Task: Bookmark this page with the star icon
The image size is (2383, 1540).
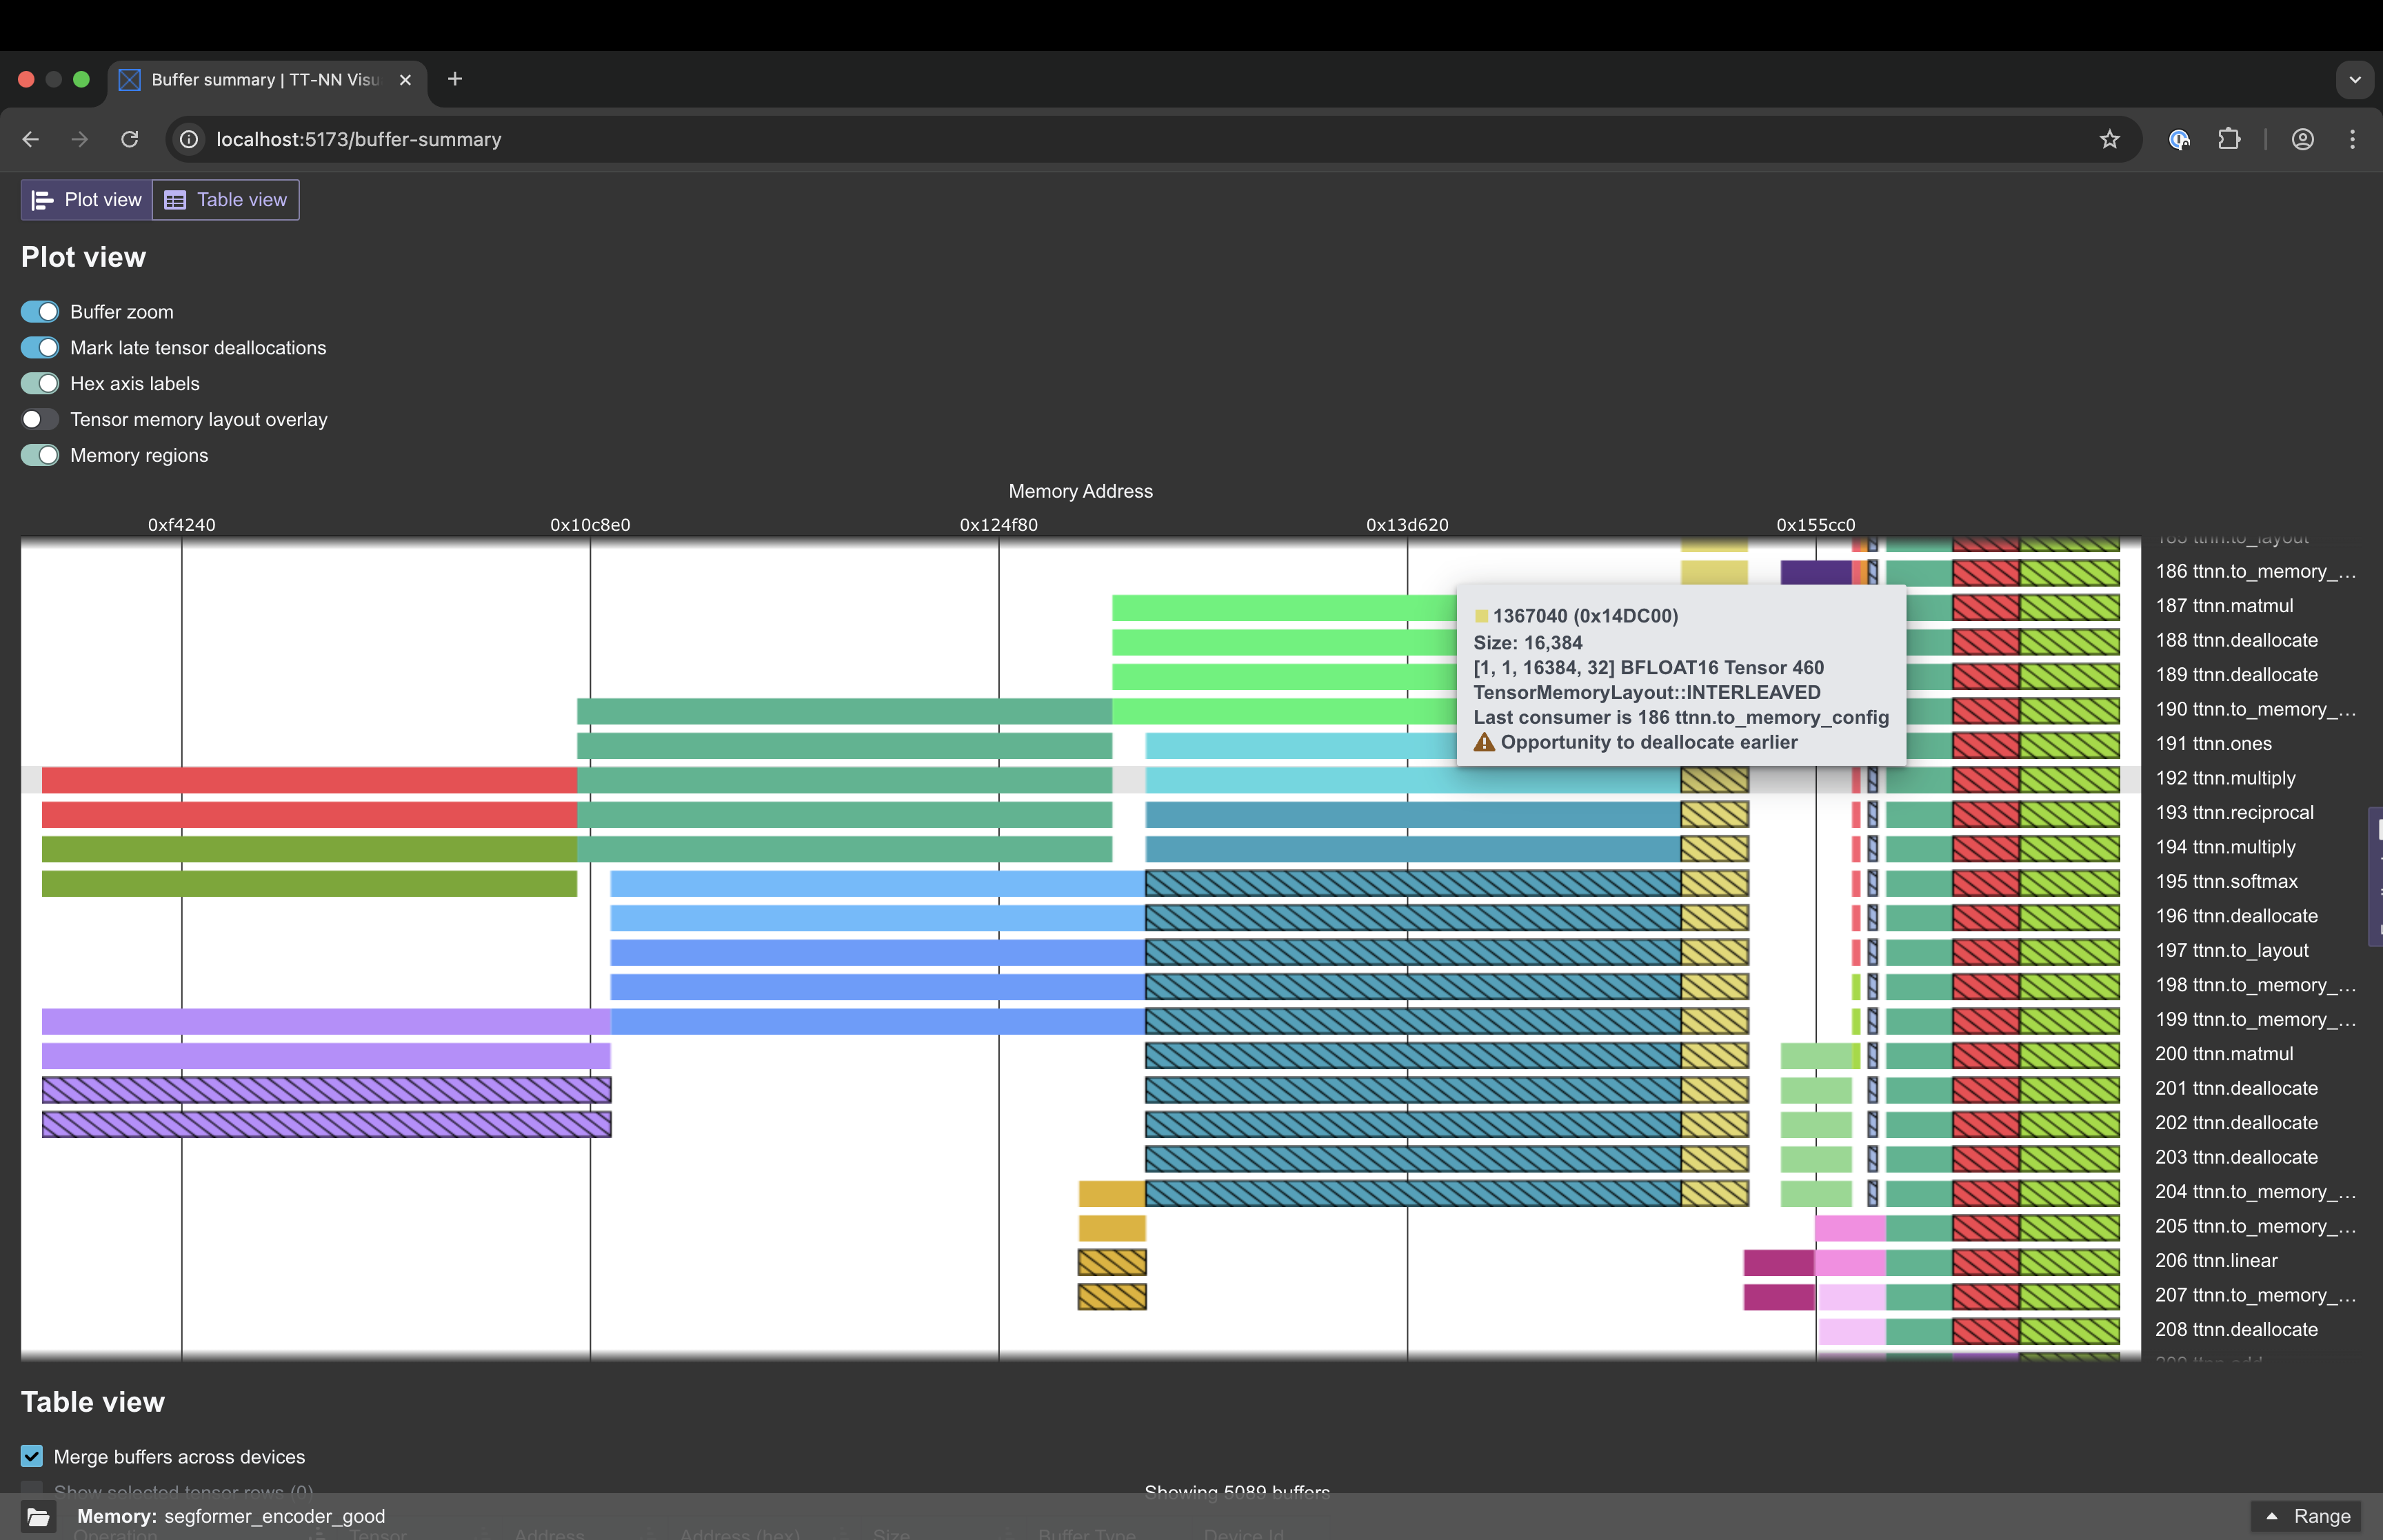Action: point(2109,139)
